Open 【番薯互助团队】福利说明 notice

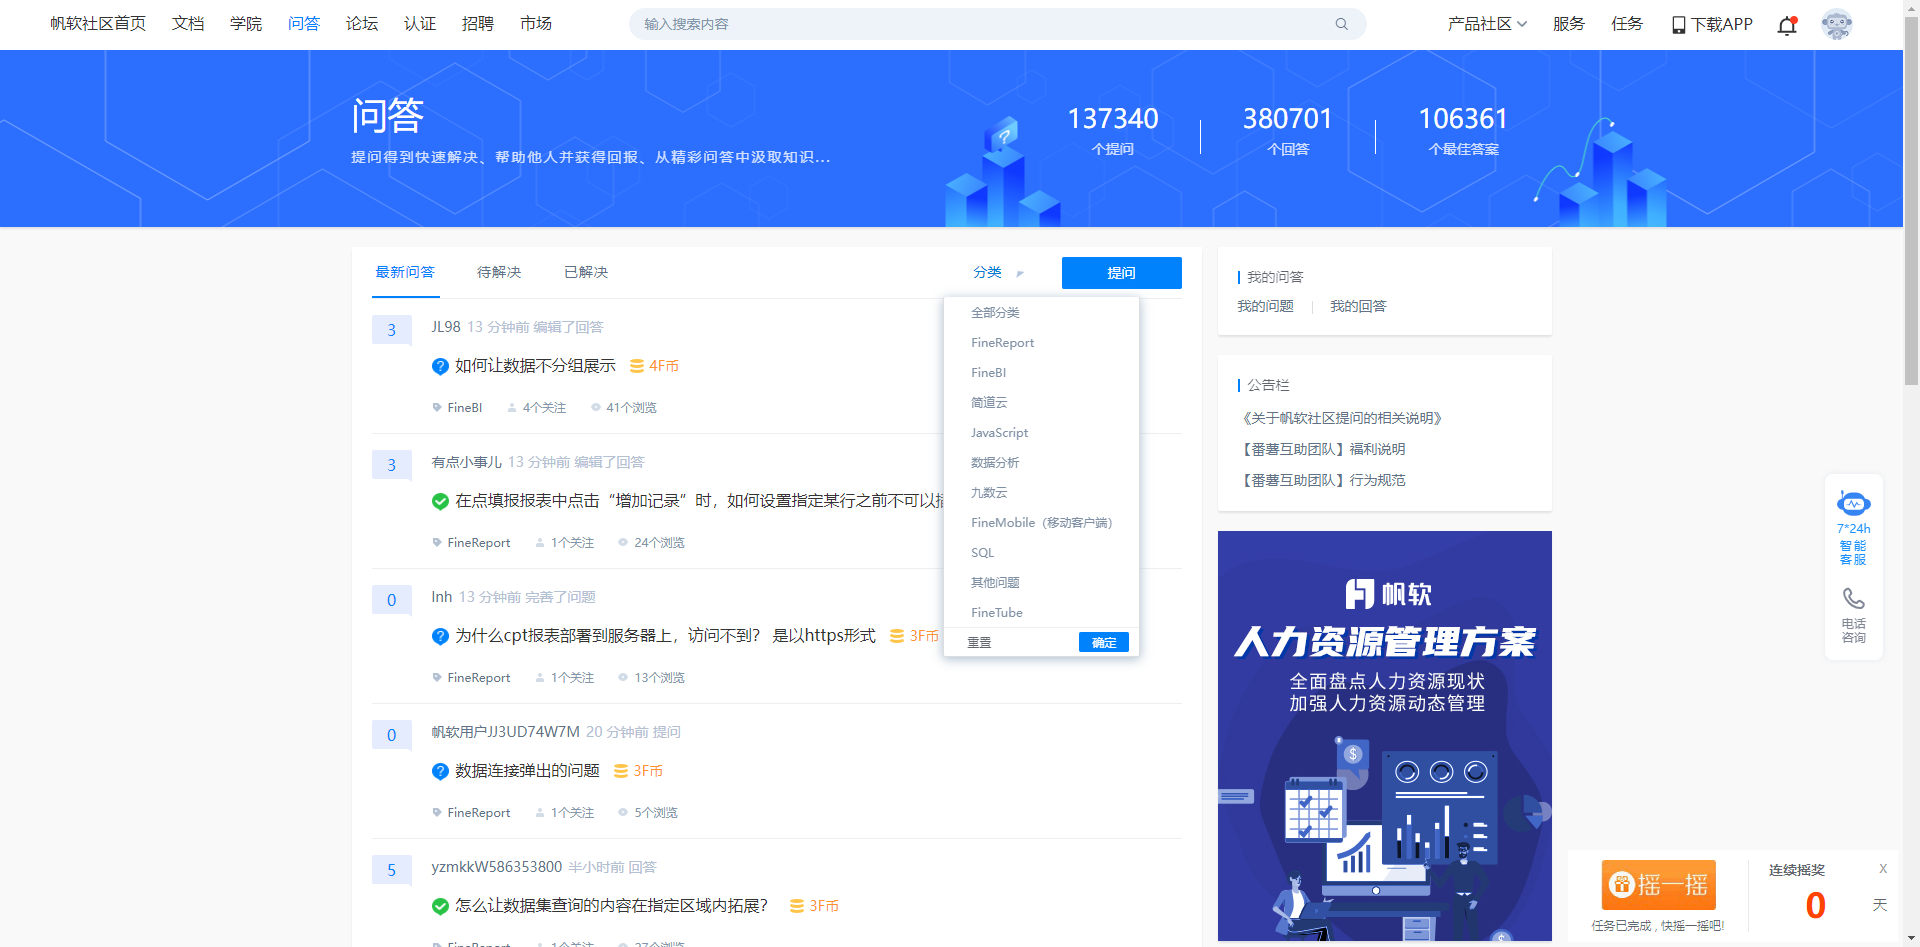tap(1321, 449)
